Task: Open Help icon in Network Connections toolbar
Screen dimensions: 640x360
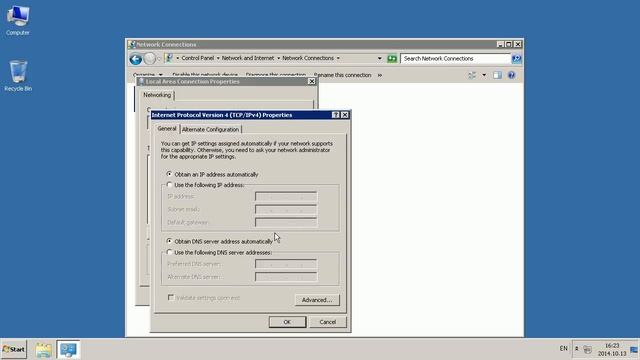Action: point(511,75)
